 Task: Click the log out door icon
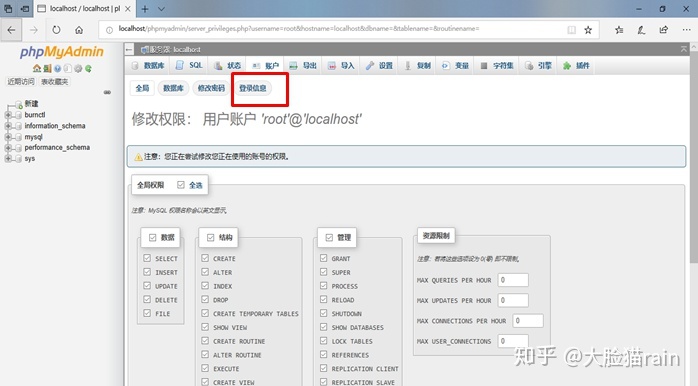[x=47, y=69]
